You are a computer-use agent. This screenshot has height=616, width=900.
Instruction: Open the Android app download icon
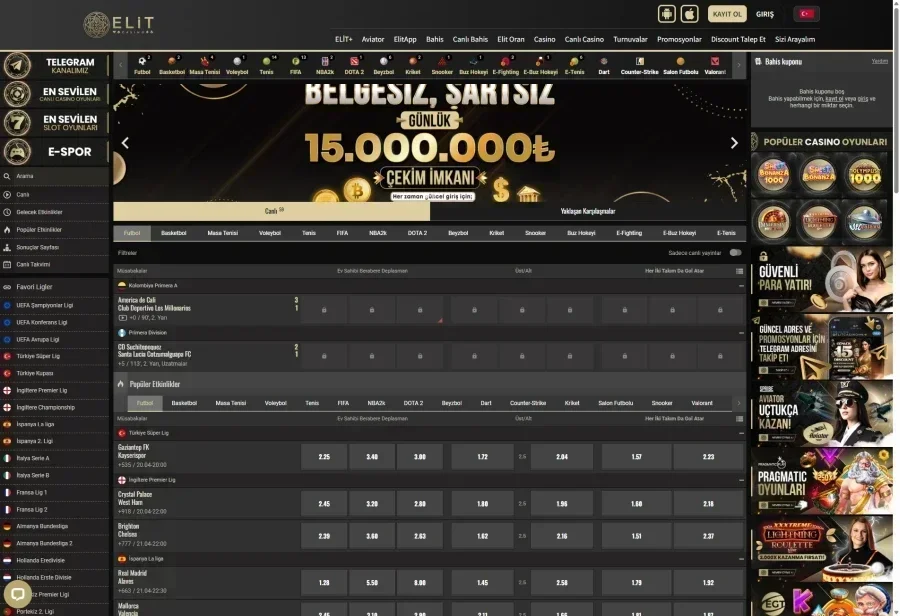coord(666,14)
